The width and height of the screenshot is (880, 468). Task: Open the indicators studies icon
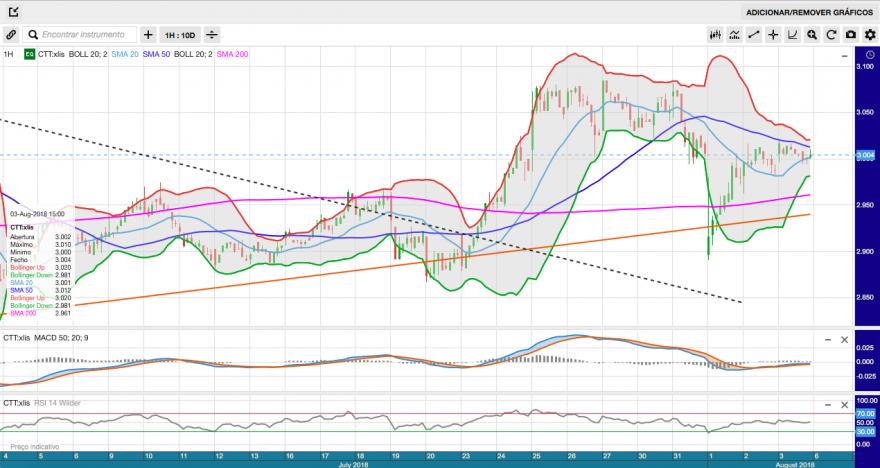734,35
